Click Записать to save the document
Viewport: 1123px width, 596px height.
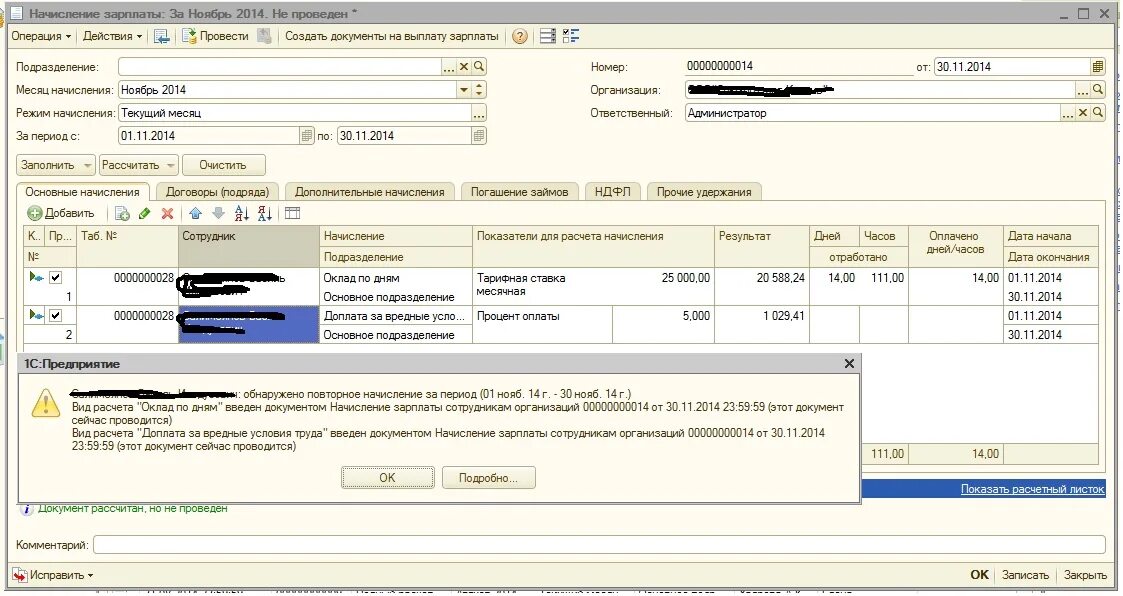[1025, 575]
